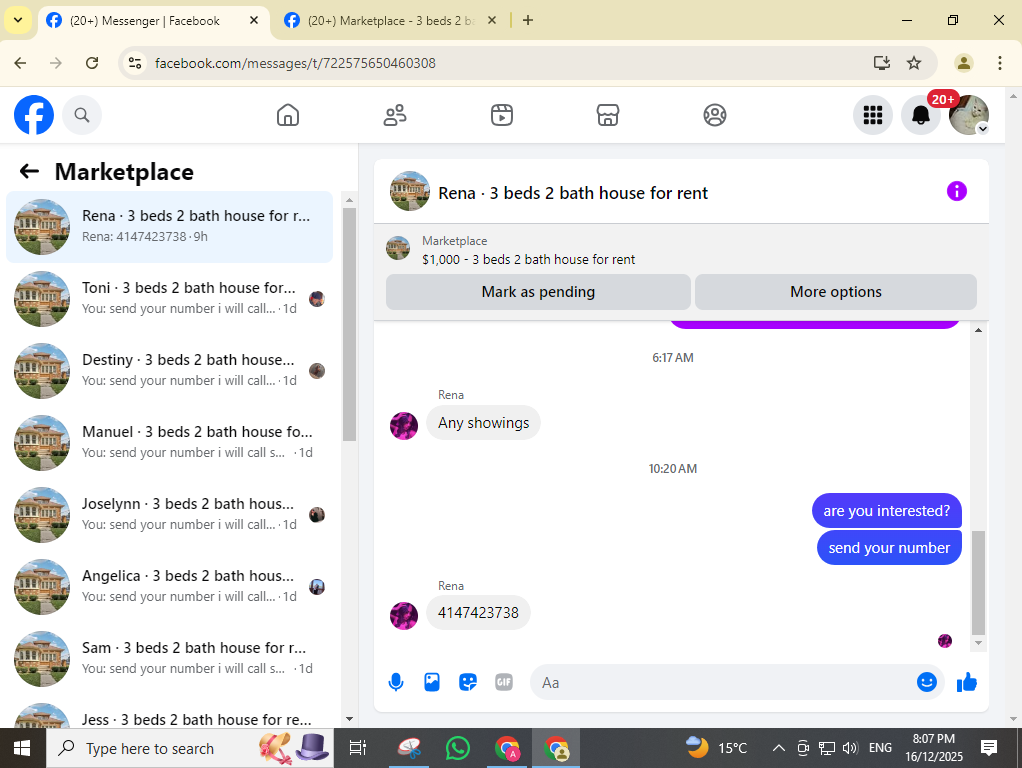Image resolution: width=1022 pixels, height=768 pixels.
Task: Open Destiny's conversation in the list
Action: pos(169,371)
